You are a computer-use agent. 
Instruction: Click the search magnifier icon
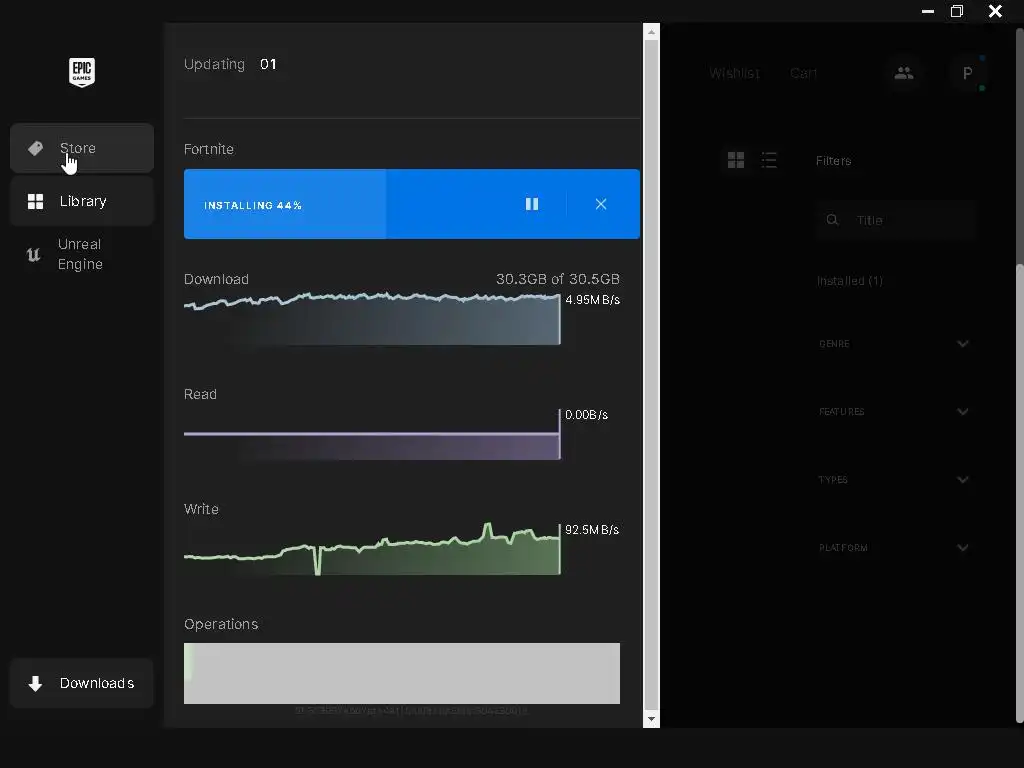coord(832,219)
